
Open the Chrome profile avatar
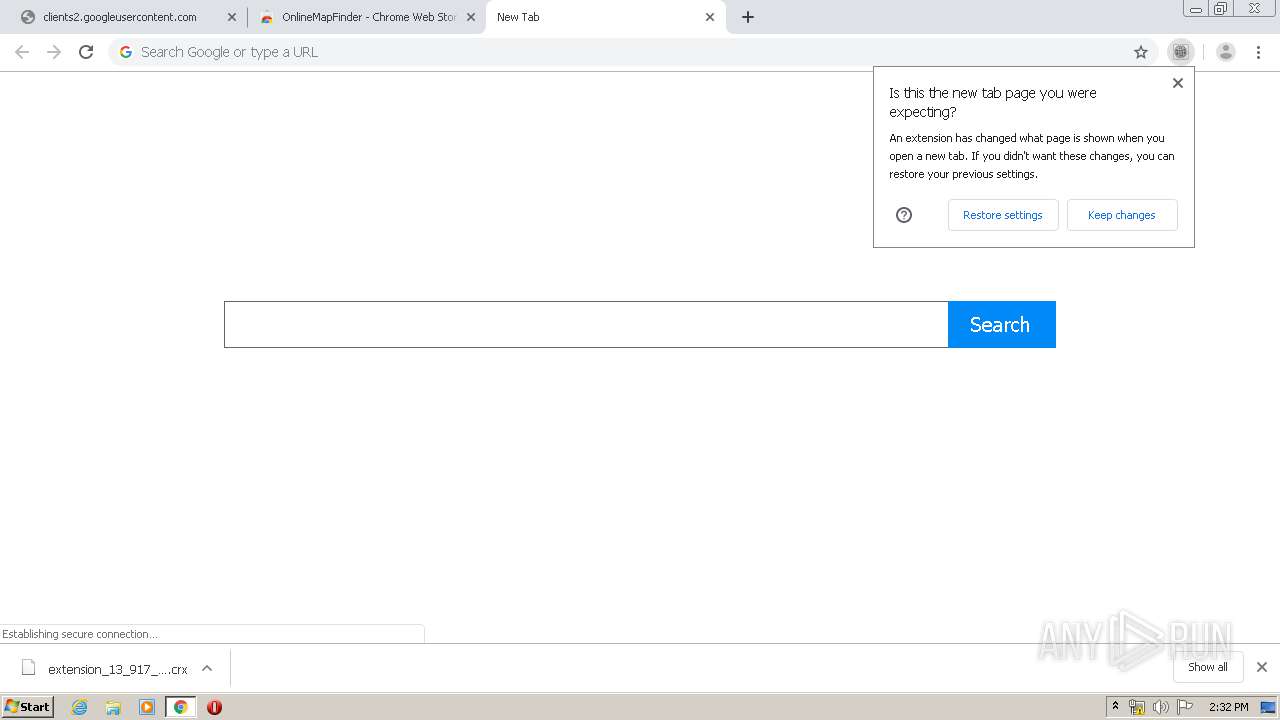click(1226, 52)
